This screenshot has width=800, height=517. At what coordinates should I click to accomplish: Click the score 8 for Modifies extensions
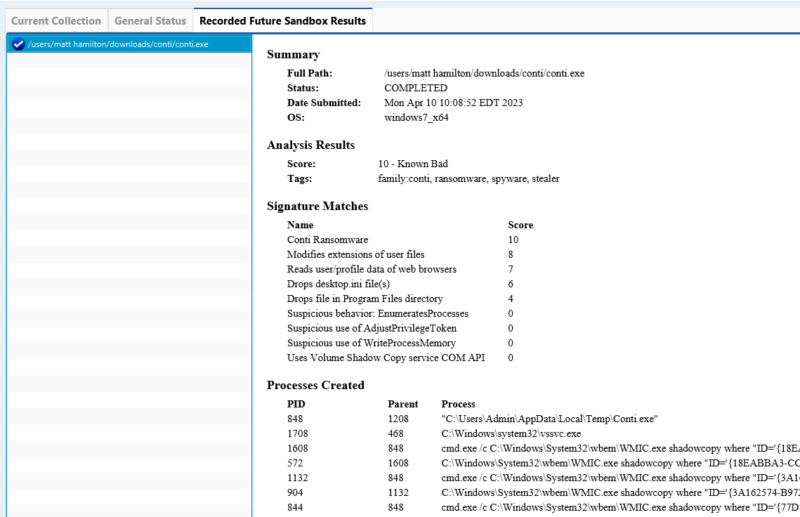(511, 255)
